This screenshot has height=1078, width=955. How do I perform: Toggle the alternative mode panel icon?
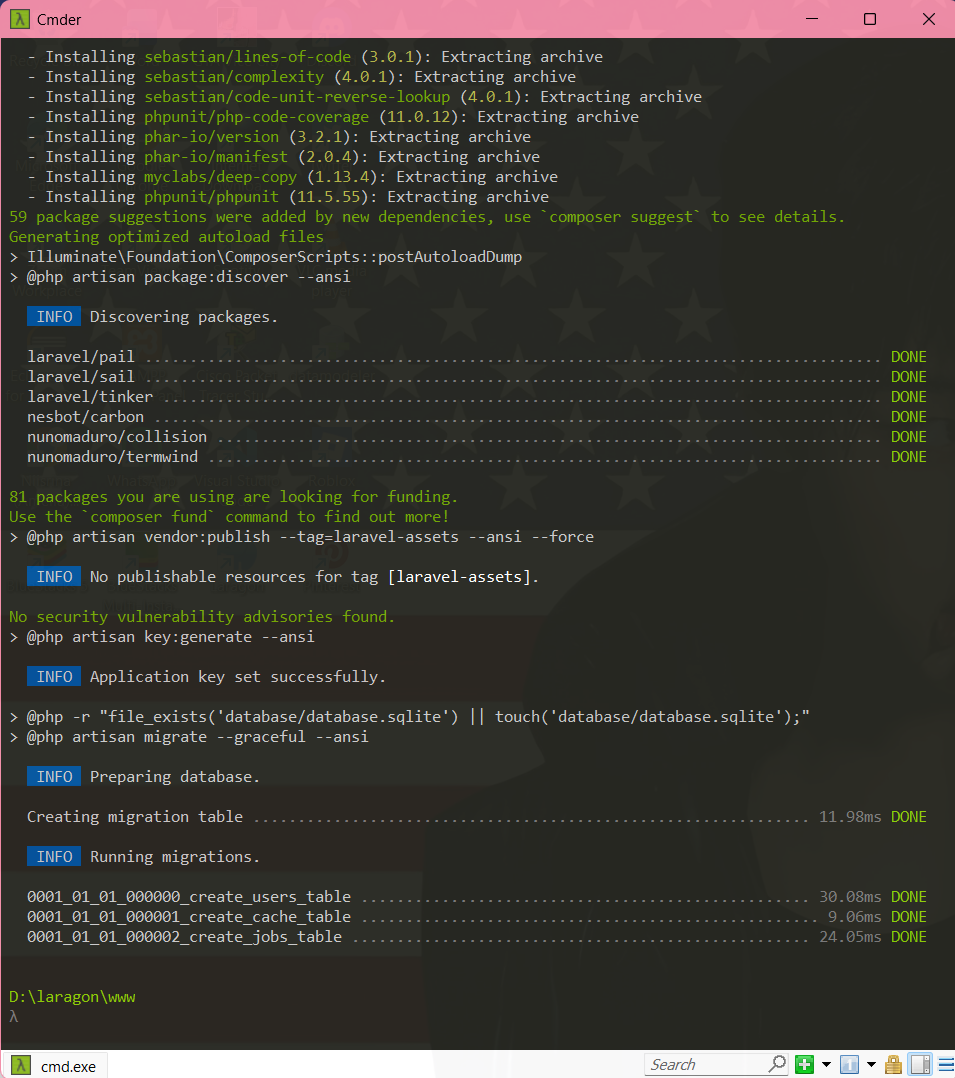pyautogui.click(x=920, y=1065)
